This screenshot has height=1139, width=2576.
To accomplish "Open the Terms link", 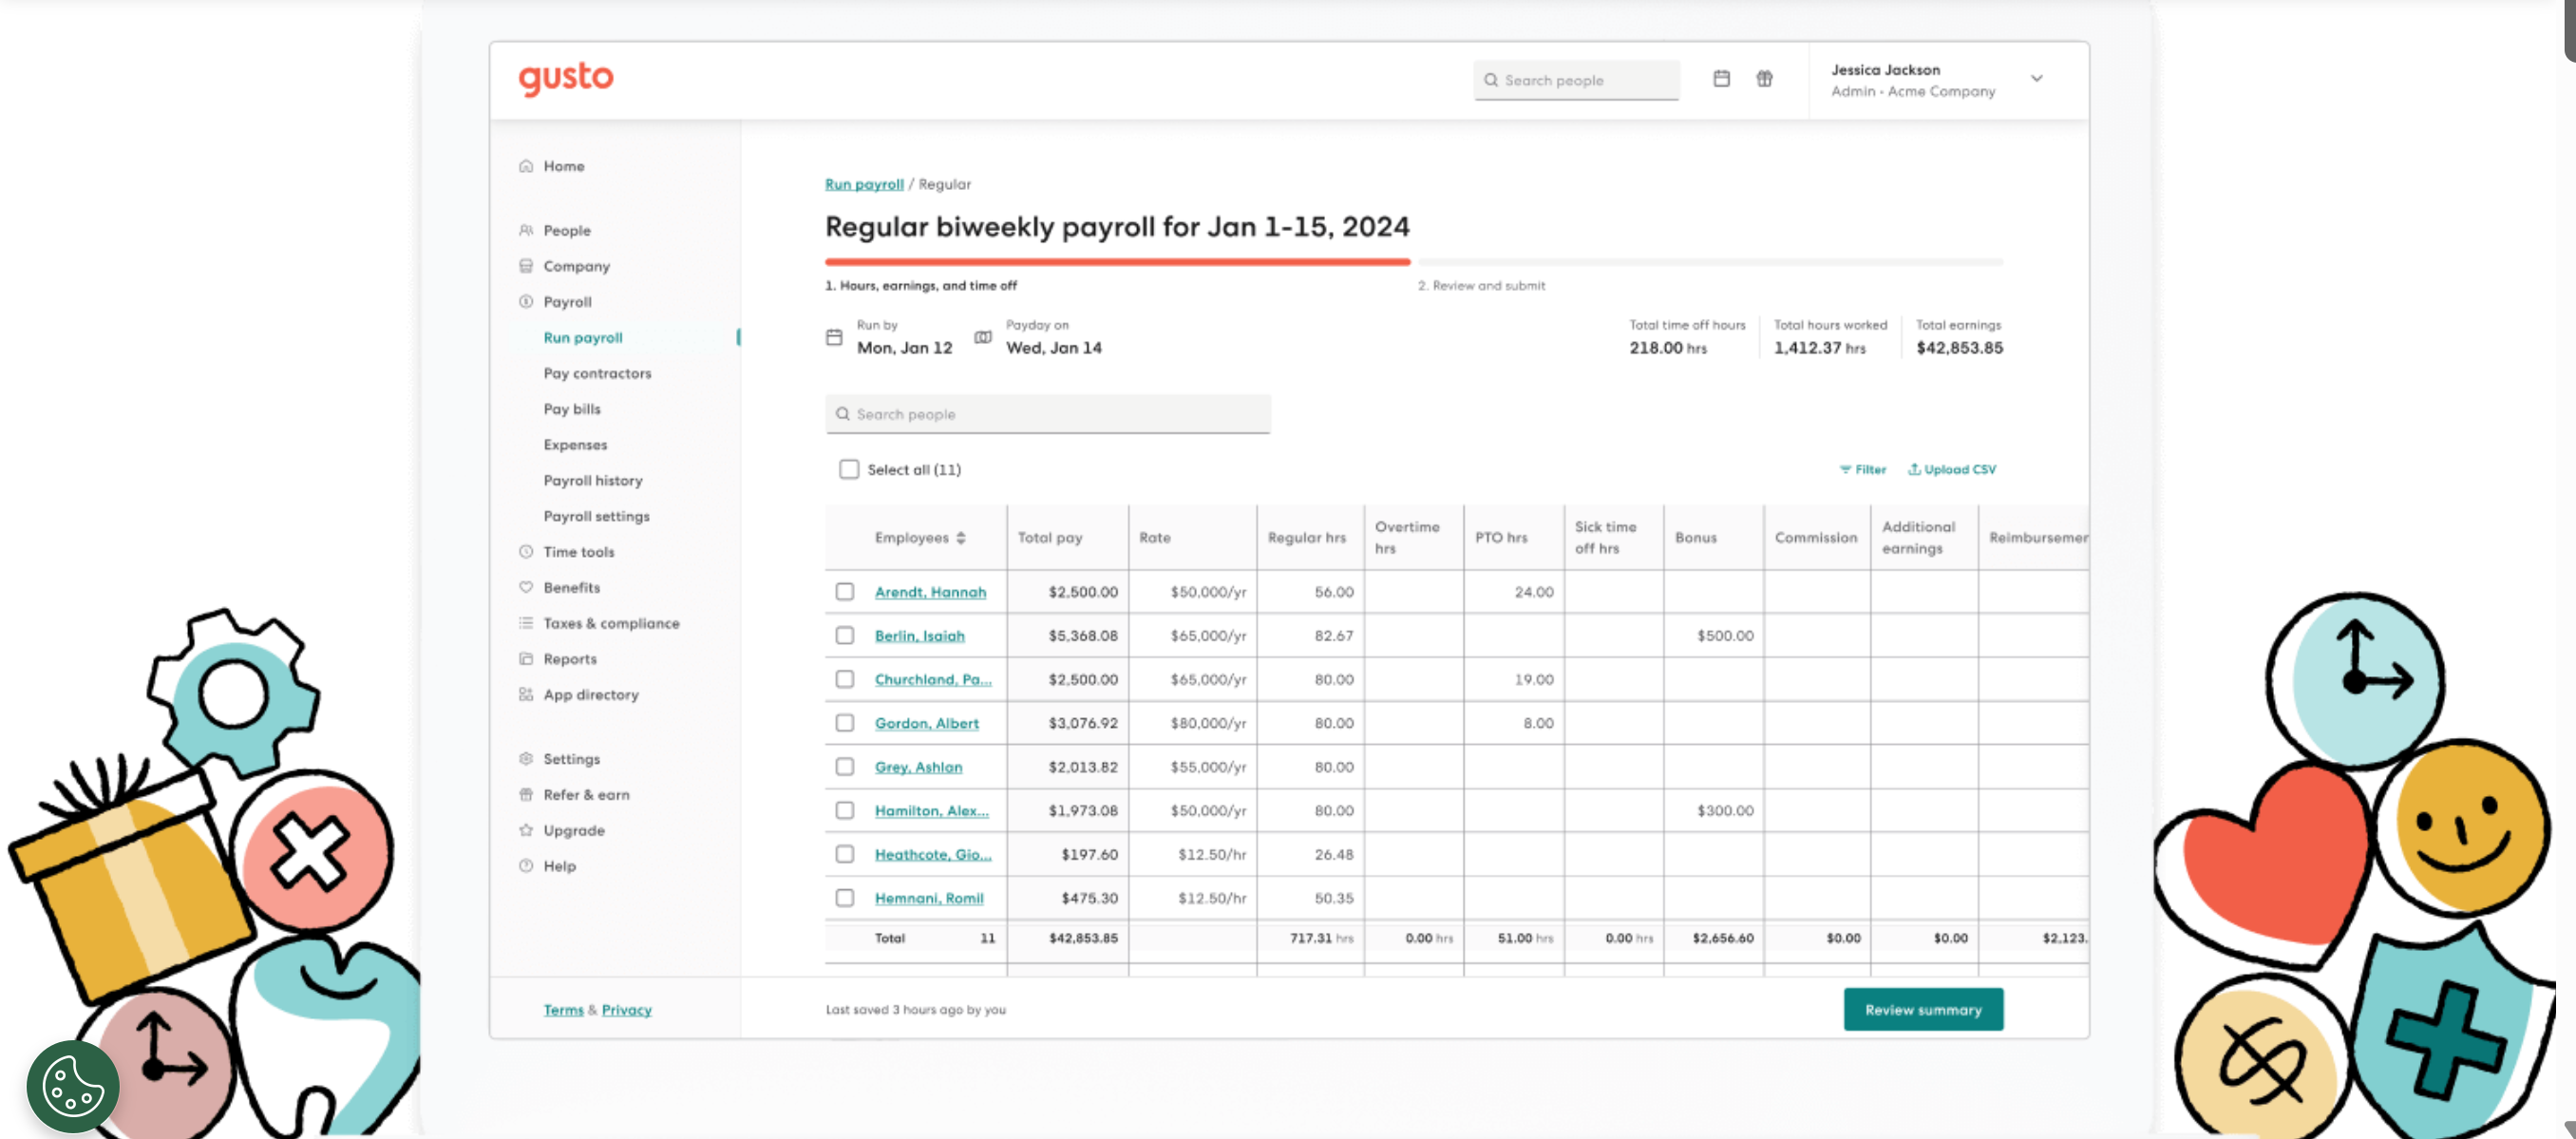I will pyautogui.click(x=563, y=1010).
